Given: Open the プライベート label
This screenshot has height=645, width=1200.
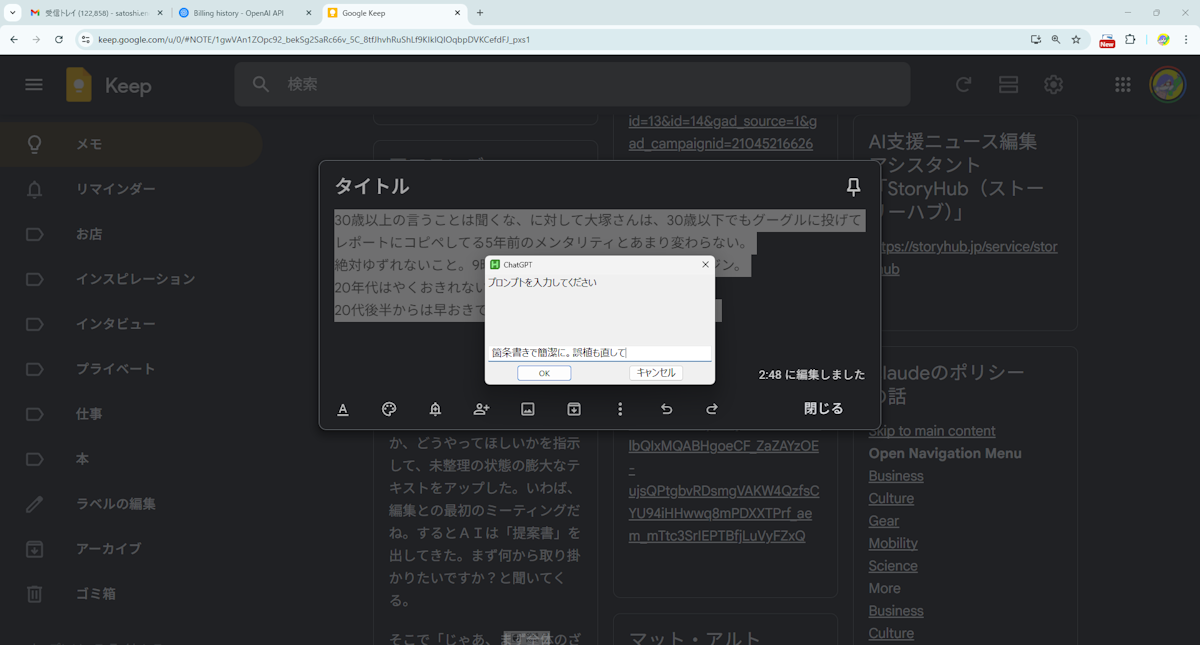Looking at the screenshot, I should tap(130, 369).
